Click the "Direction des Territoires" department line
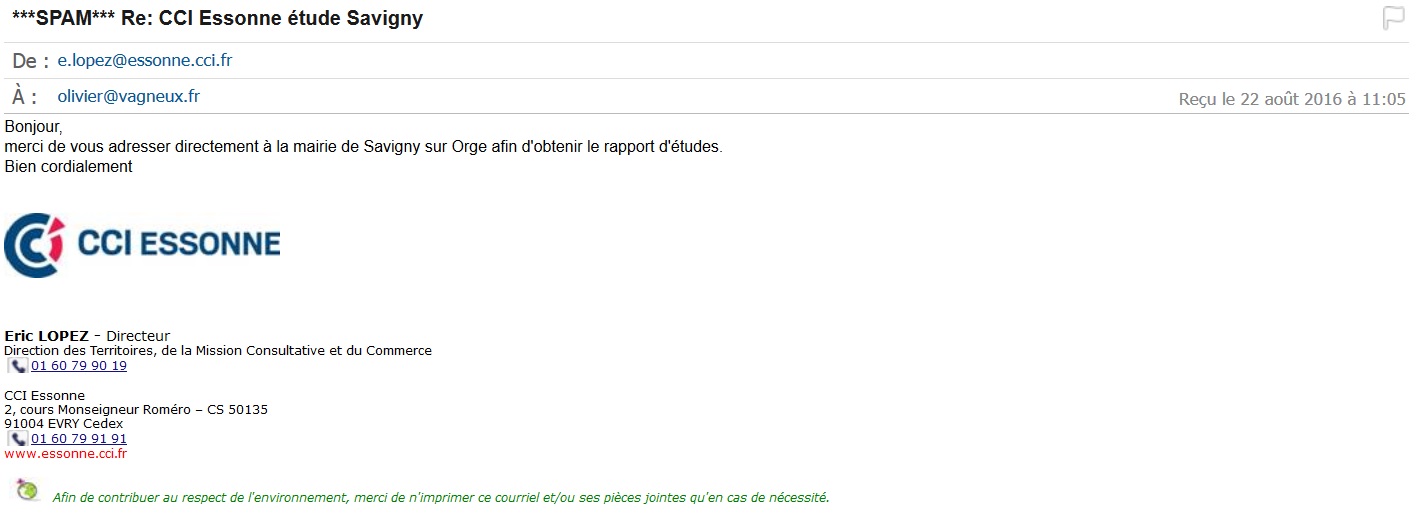The image size is (1416, 516). [x=218, y=351]
